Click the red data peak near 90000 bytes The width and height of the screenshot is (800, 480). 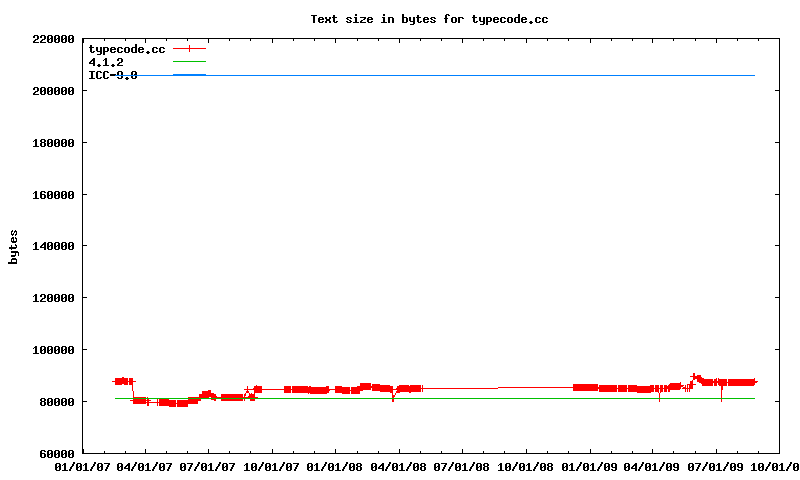(x=694, y=377)
